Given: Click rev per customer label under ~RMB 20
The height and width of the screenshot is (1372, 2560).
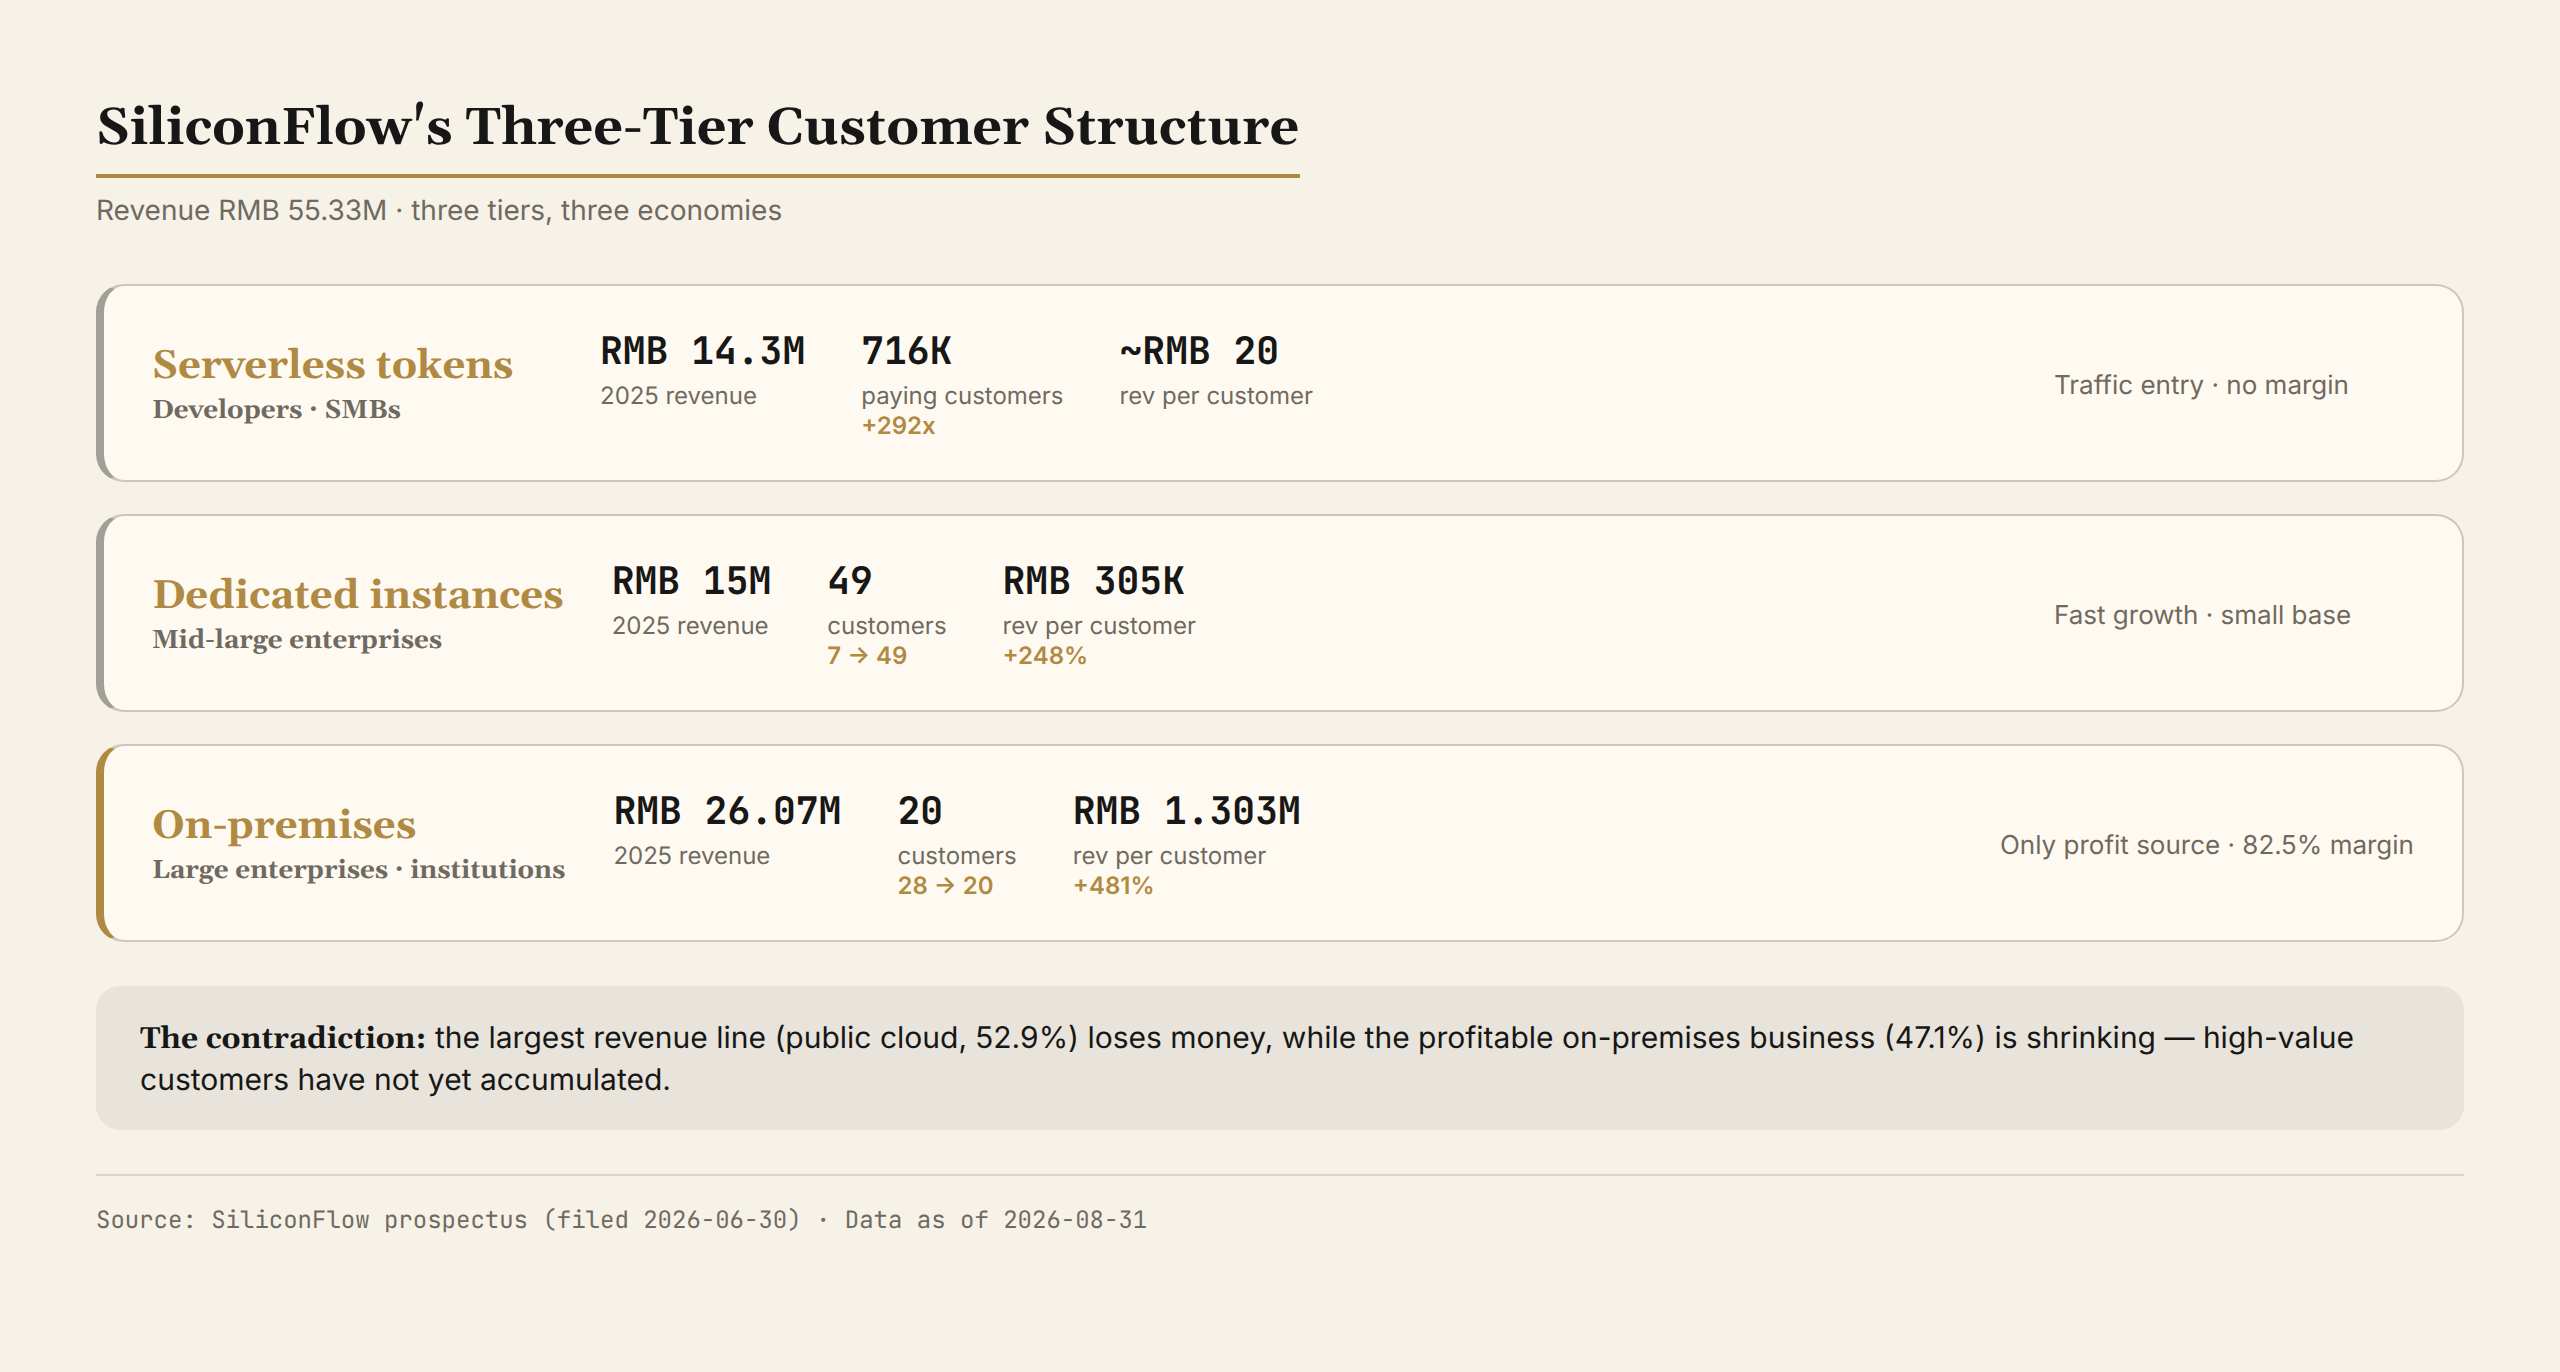Looking at the screenshot, I should click(1216, 396).
